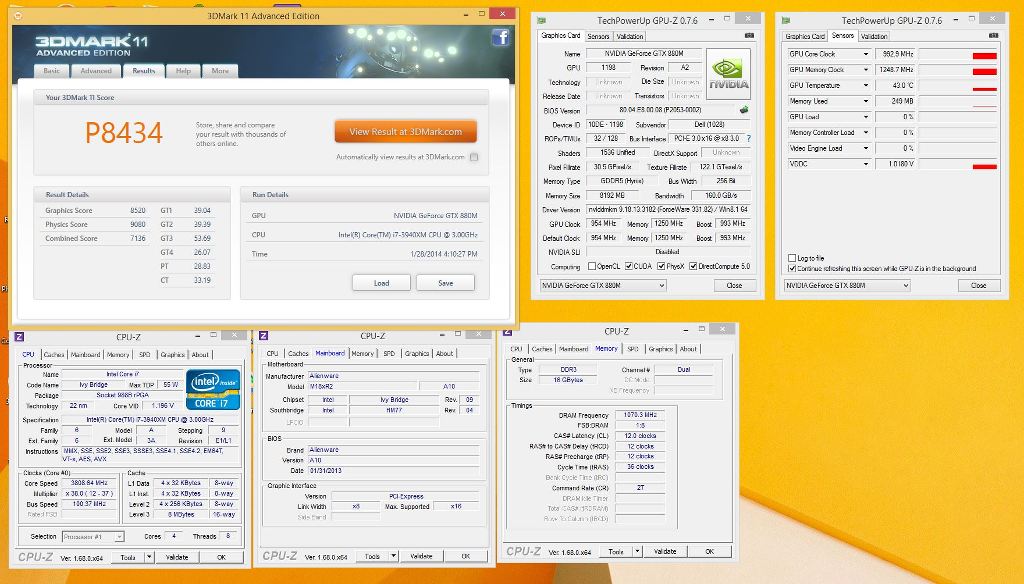The image size is (1024, 584).
Task: Click OK in the CPU-Z Memory window
Action: (x=709, y=552)
